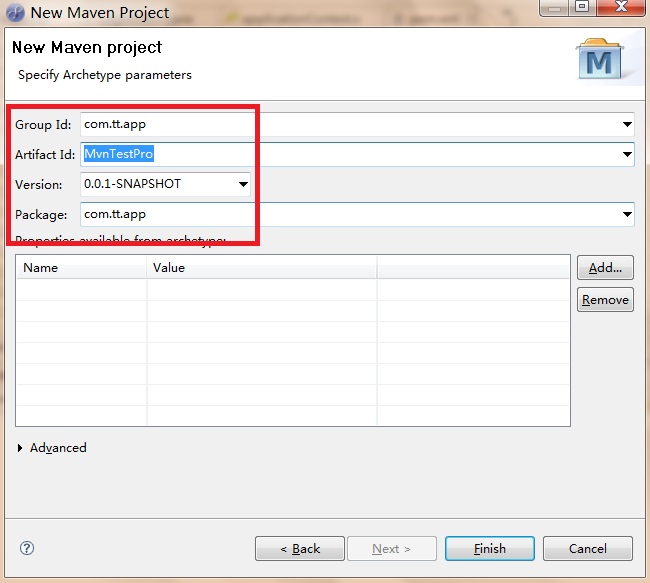The image size is (650, 583).
Task: Click the help question mark icon
Action: point(27,548)
